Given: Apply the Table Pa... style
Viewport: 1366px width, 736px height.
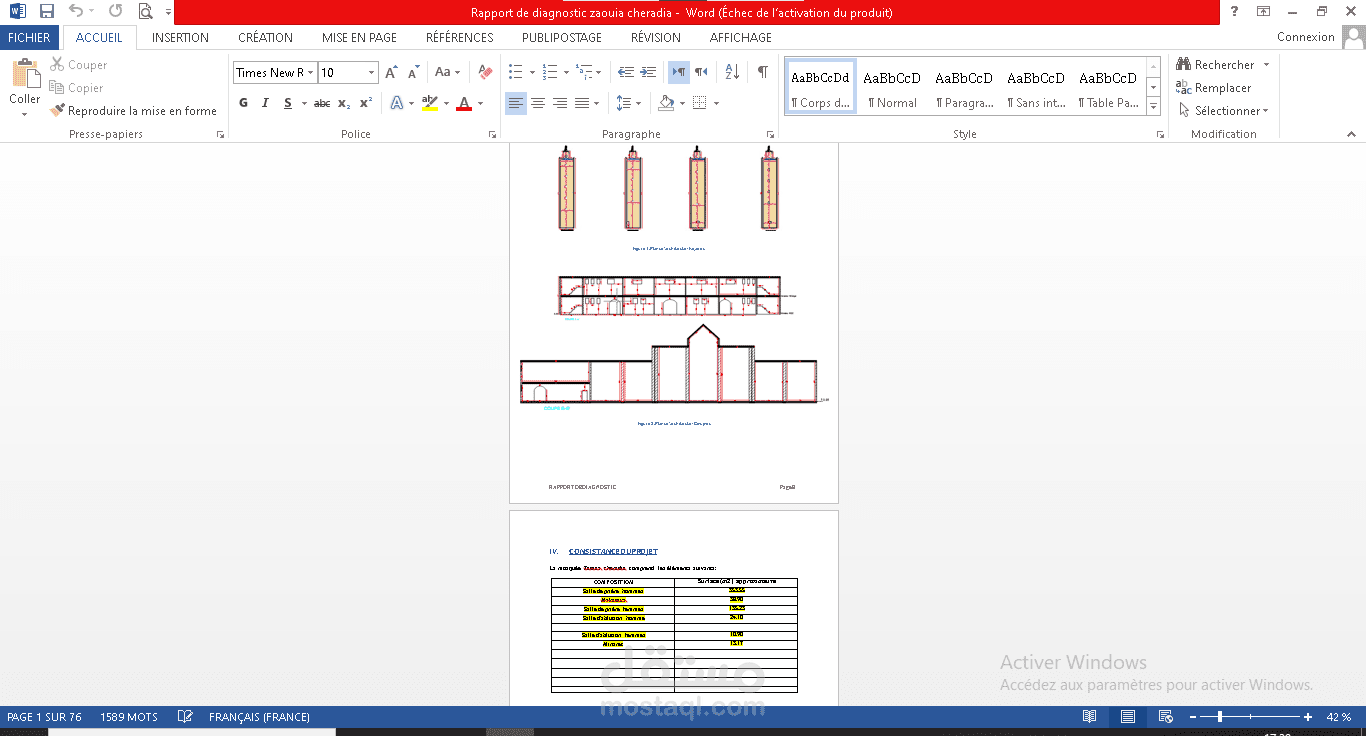Looking at the screenshot, I should coord(1108,88).
